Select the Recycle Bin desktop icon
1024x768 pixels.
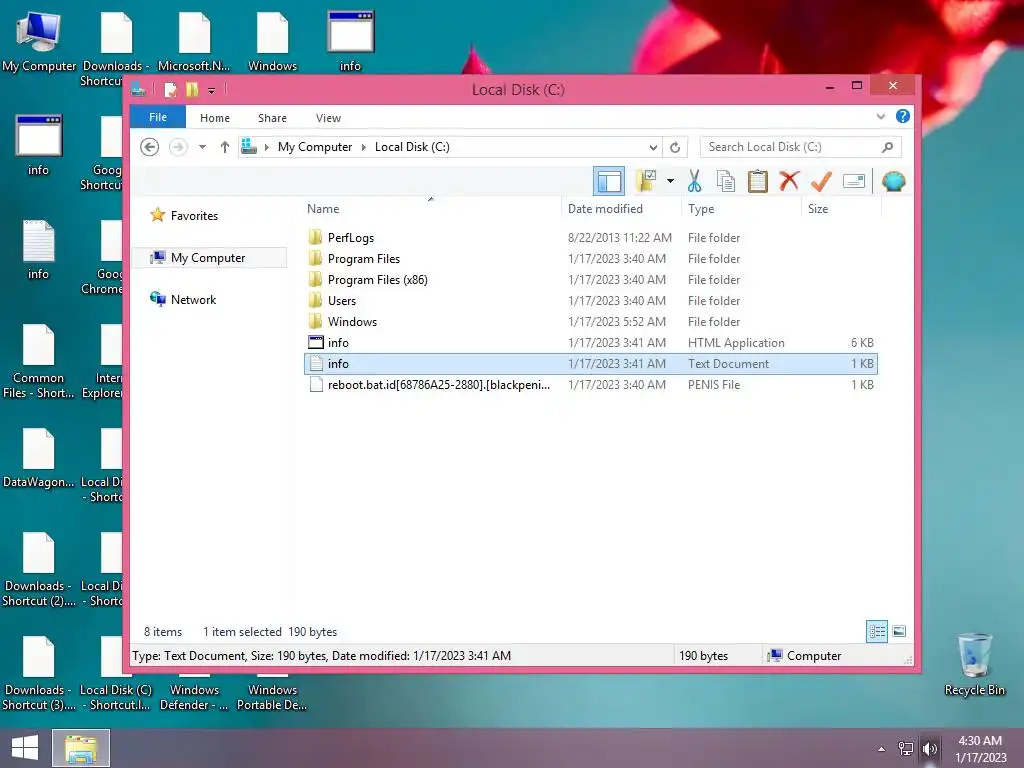click(974, 664)
